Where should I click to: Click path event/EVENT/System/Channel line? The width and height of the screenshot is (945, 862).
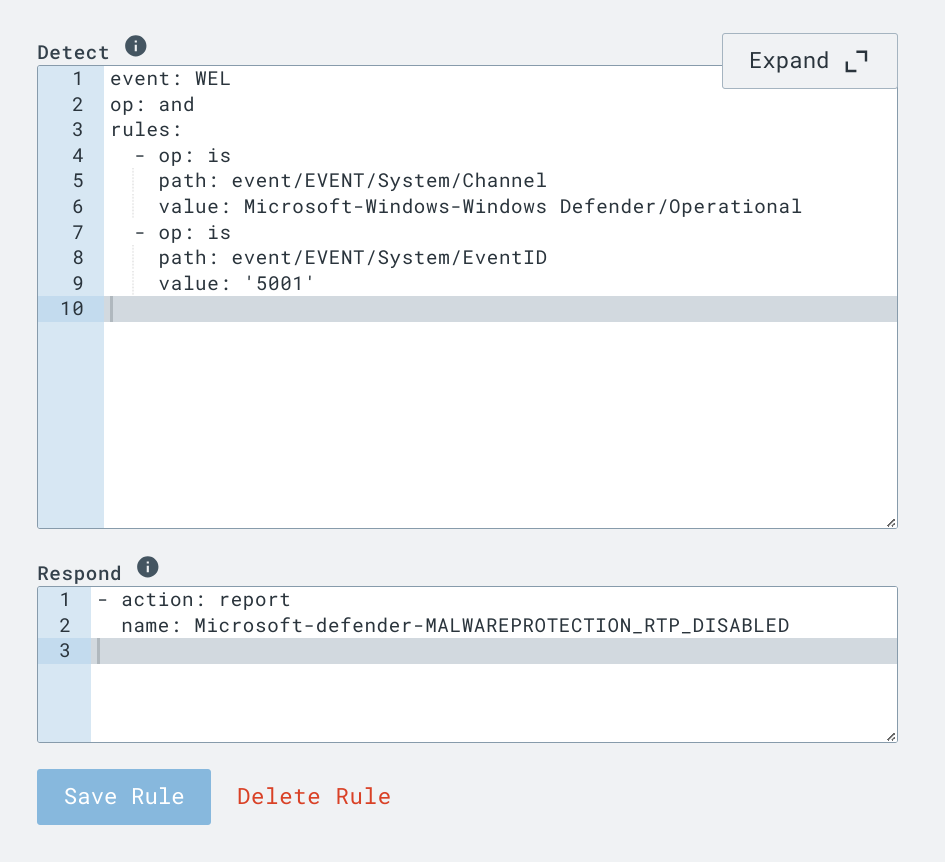pyautogui.click(x=353, y=181)
